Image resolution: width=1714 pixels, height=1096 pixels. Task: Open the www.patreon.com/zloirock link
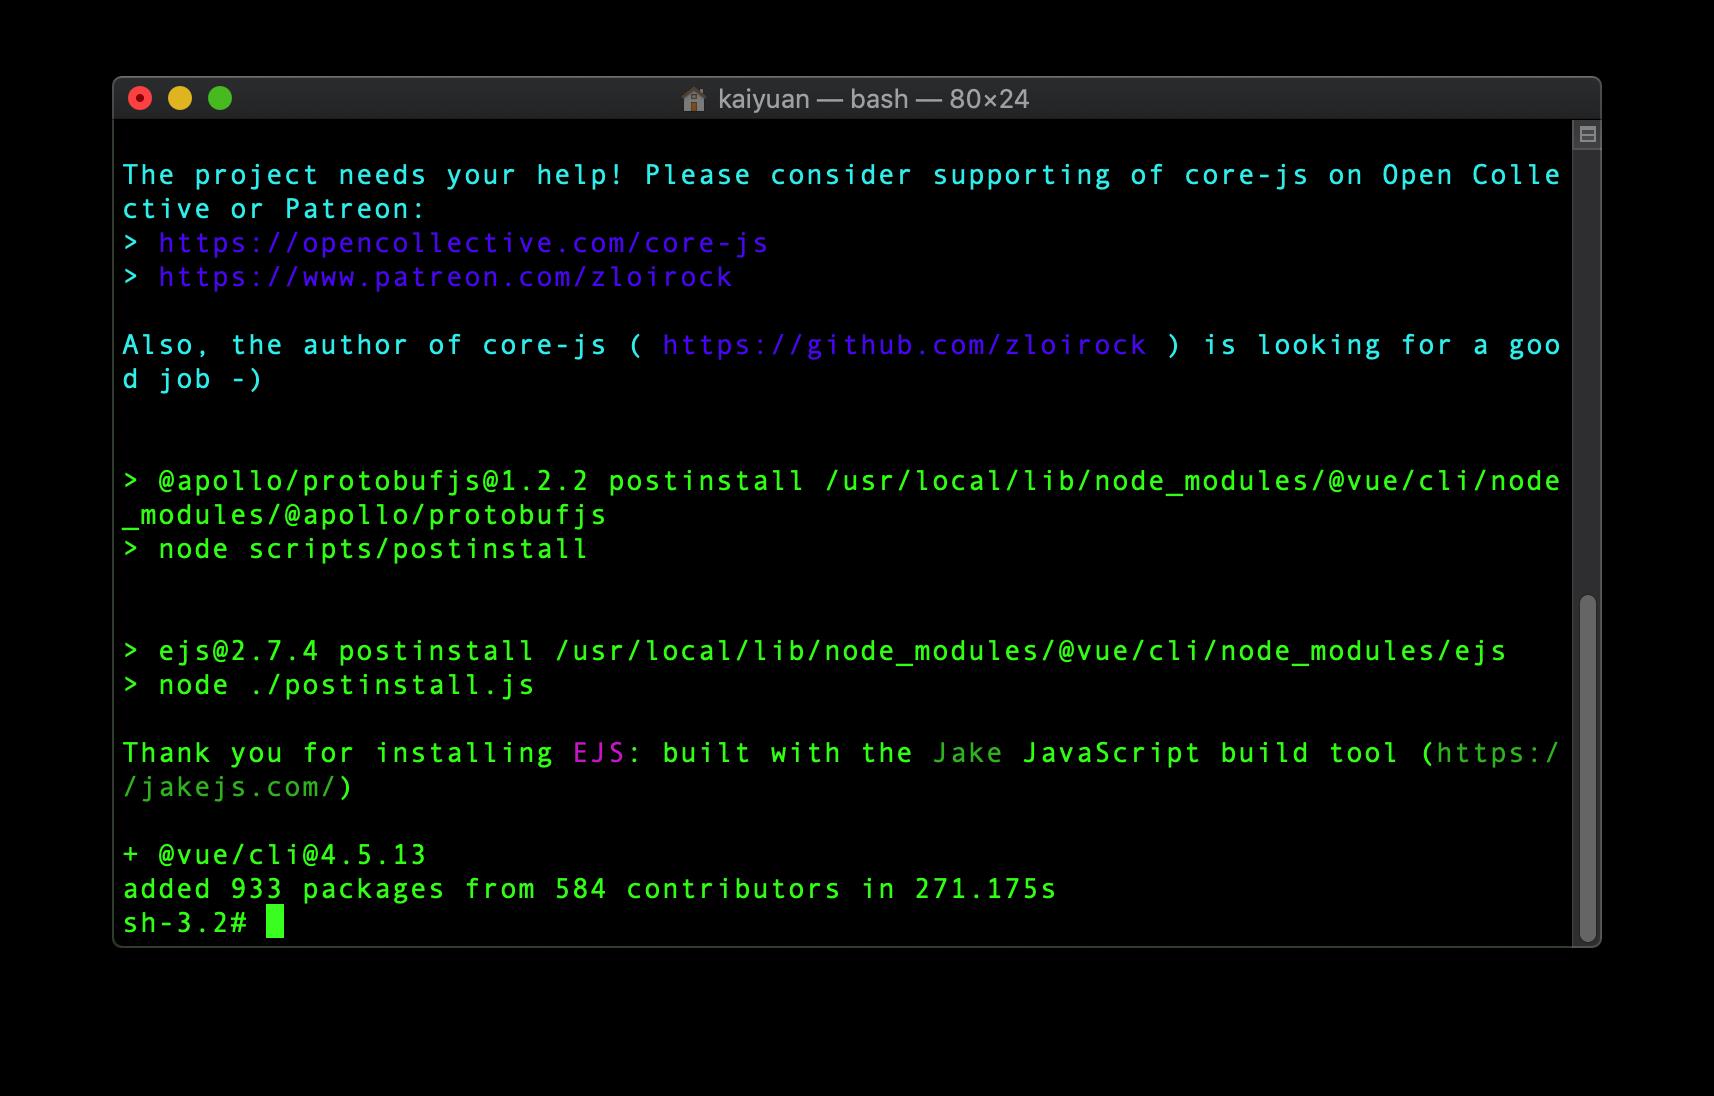tap(445, 277)
